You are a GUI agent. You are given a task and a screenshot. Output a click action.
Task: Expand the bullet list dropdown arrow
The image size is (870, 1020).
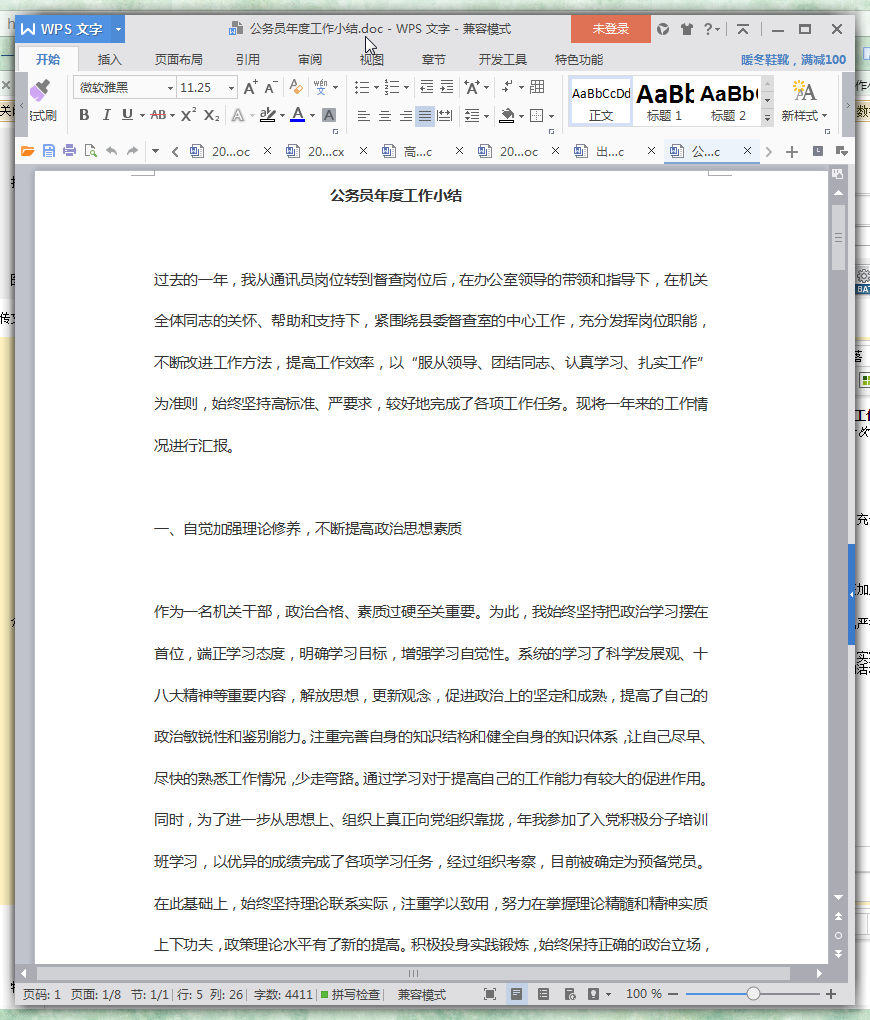coord(376,88)
